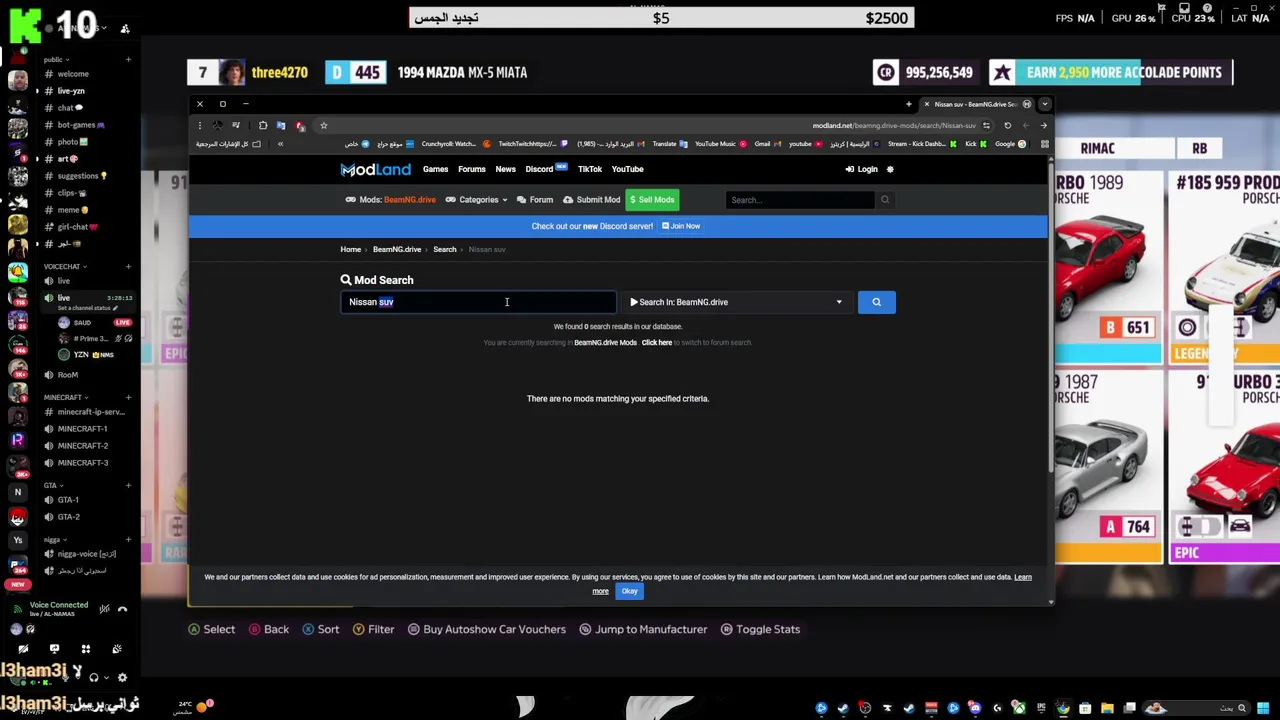The width and height of the screenshot is (1280, 720).
Task: Collapse the GTA category
Action: [52, 485]
